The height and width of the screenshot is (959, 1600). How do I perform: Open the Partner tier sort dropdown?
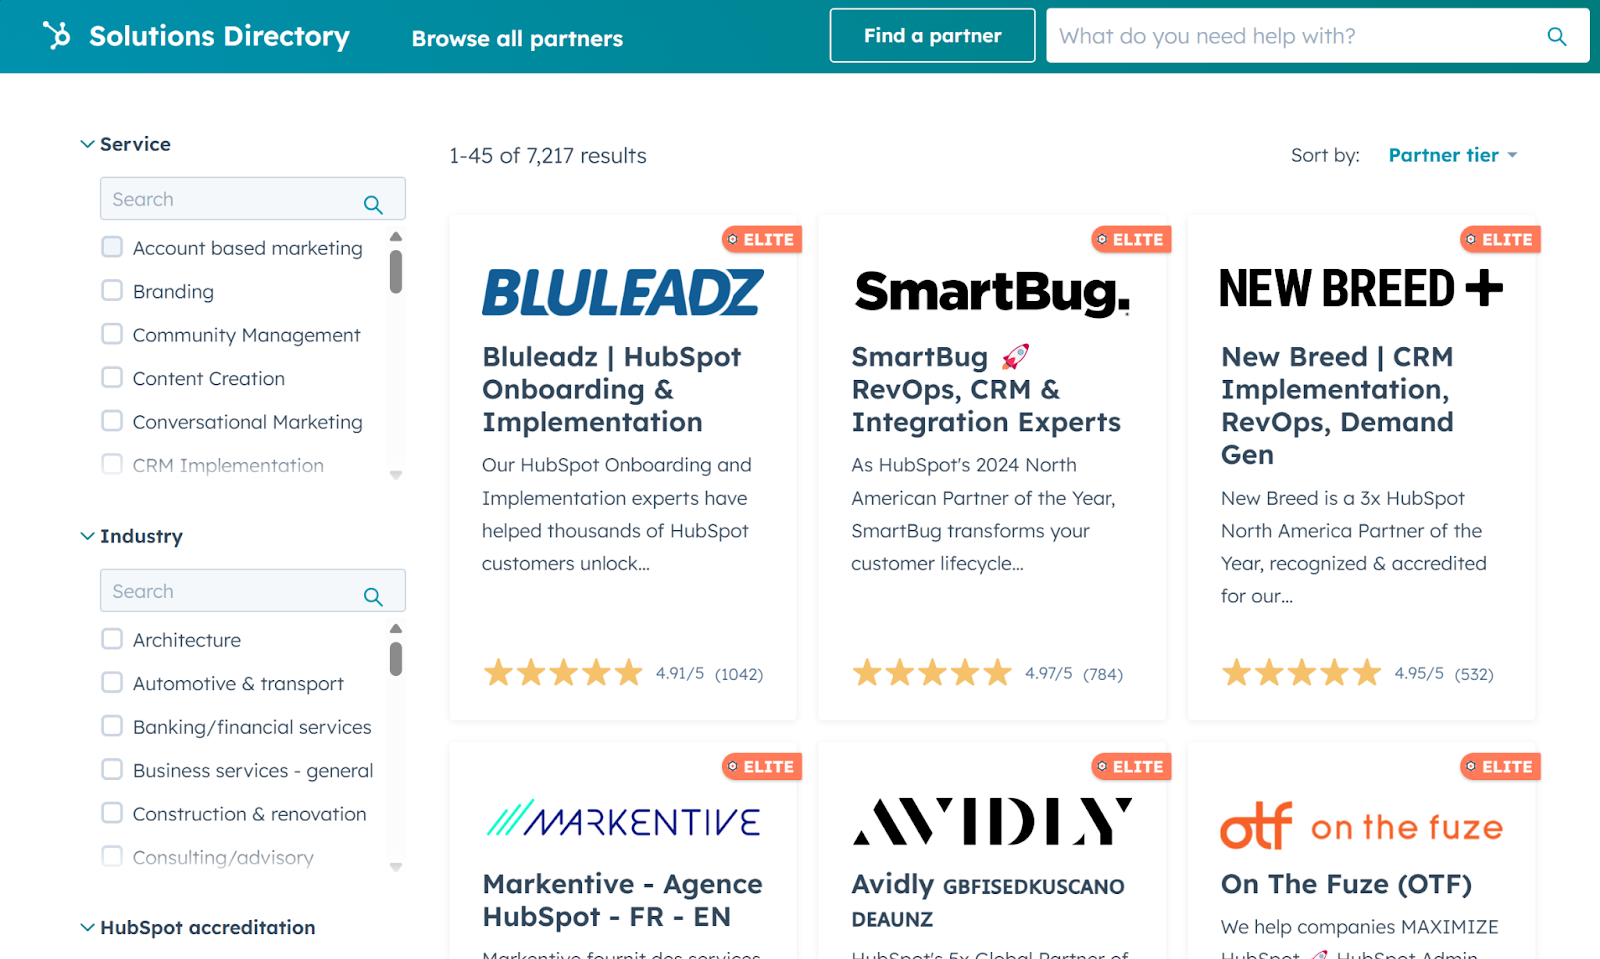point(1453,155)
